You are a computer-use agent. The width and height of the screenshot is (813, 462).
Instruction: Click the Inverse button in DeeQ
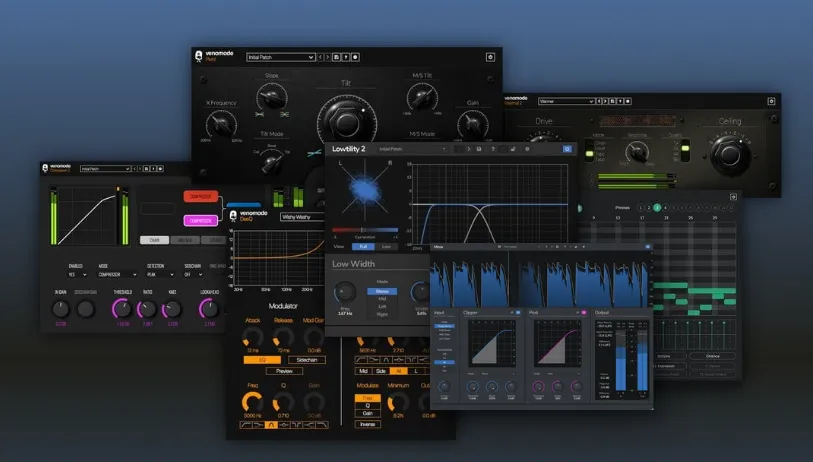368,424
